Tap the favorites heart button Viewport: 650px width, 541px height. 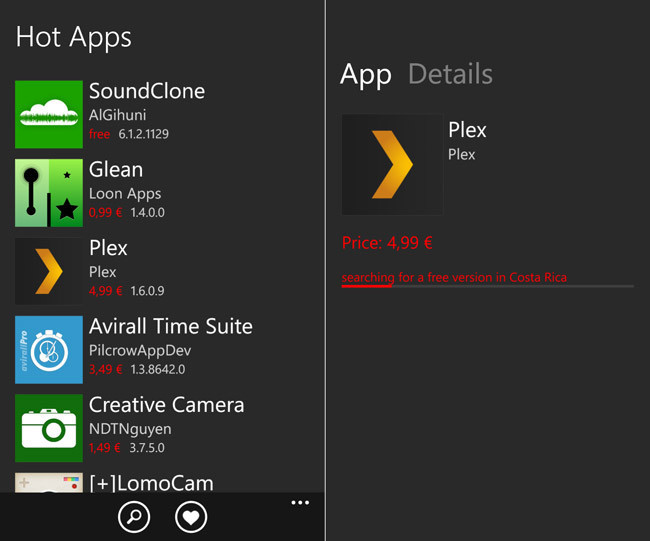191,517
